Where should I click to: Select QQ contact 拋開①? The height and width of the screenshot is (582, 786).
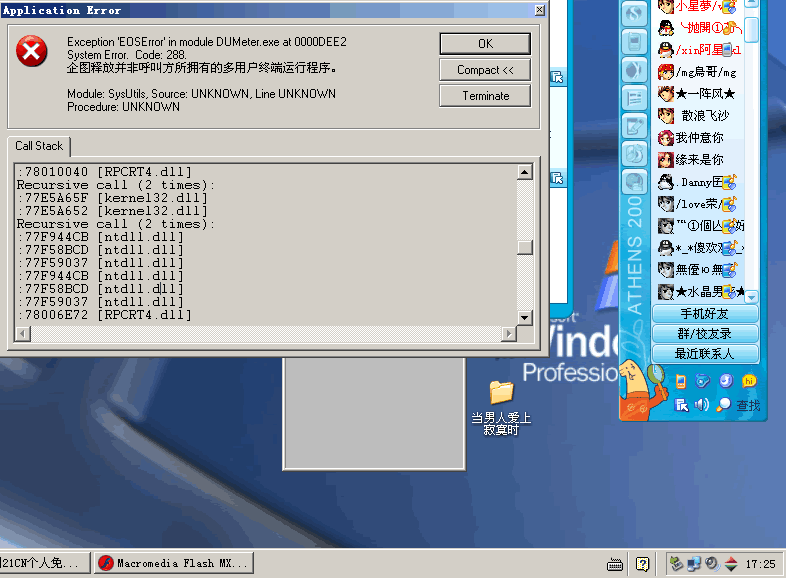click(699, 28)
